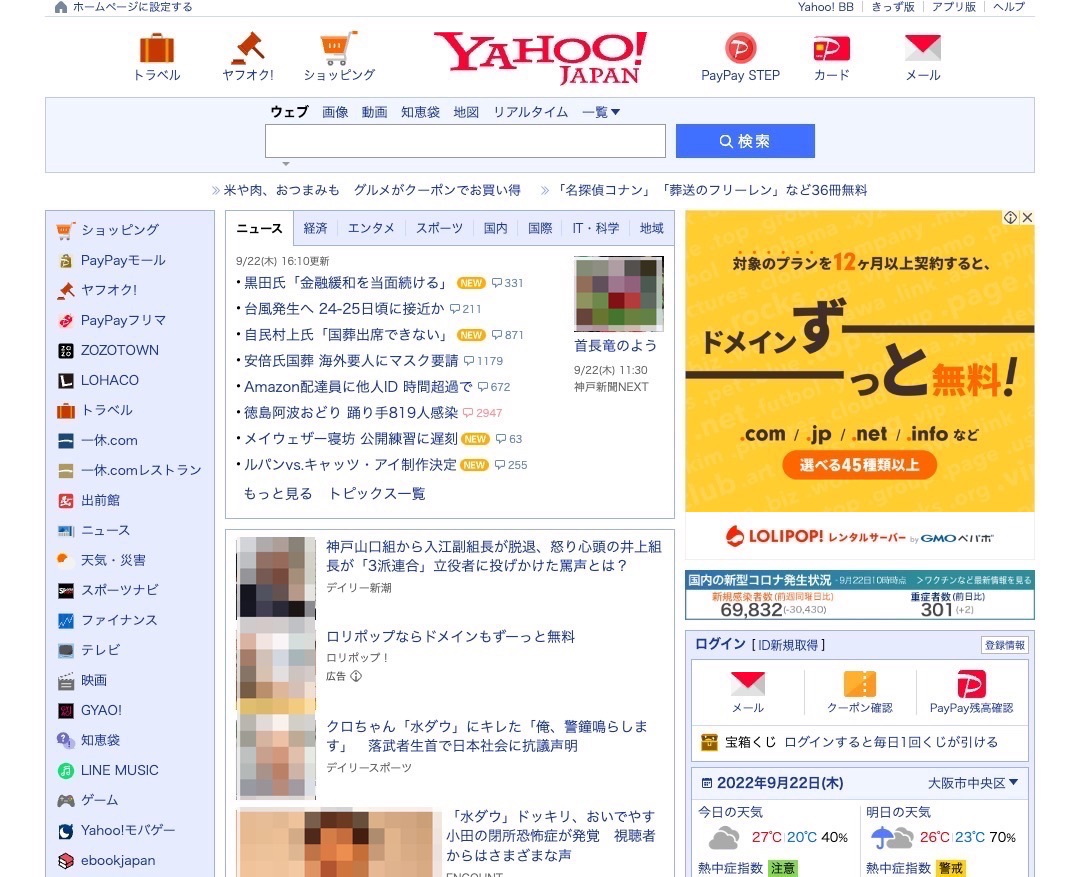
Task: Open comments count 2947 on 徳島阿波おどり
Action: (482, 413)
